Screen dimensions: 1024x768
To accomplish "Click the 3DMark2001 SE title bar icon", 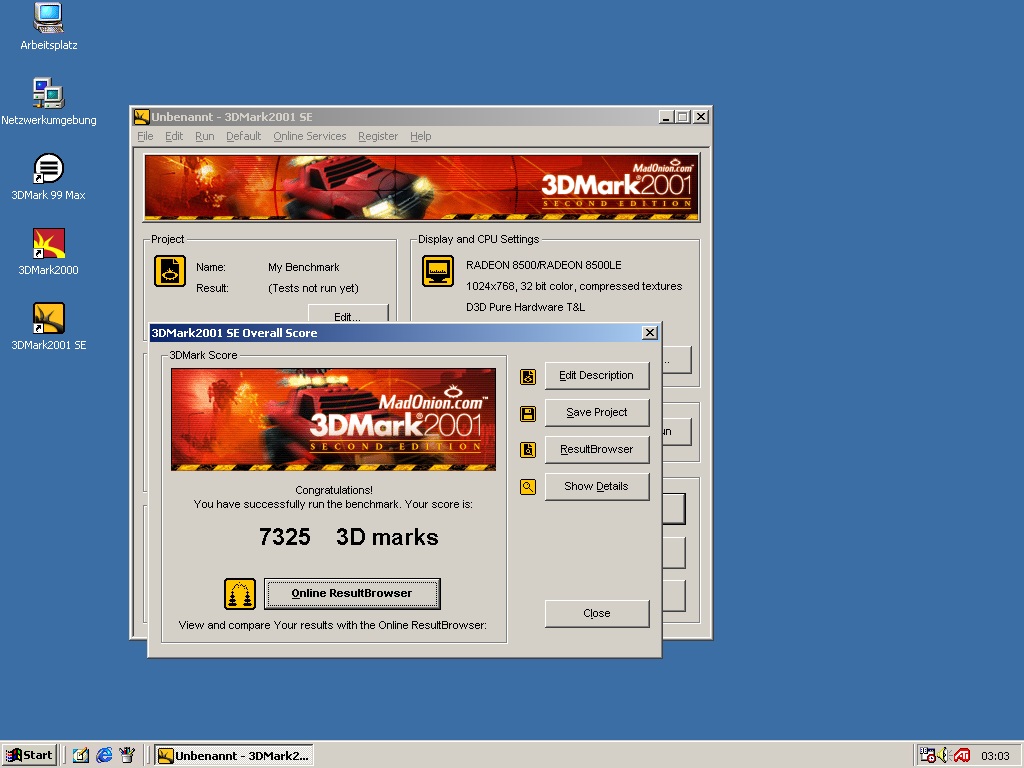I will (x=142, y=117).
